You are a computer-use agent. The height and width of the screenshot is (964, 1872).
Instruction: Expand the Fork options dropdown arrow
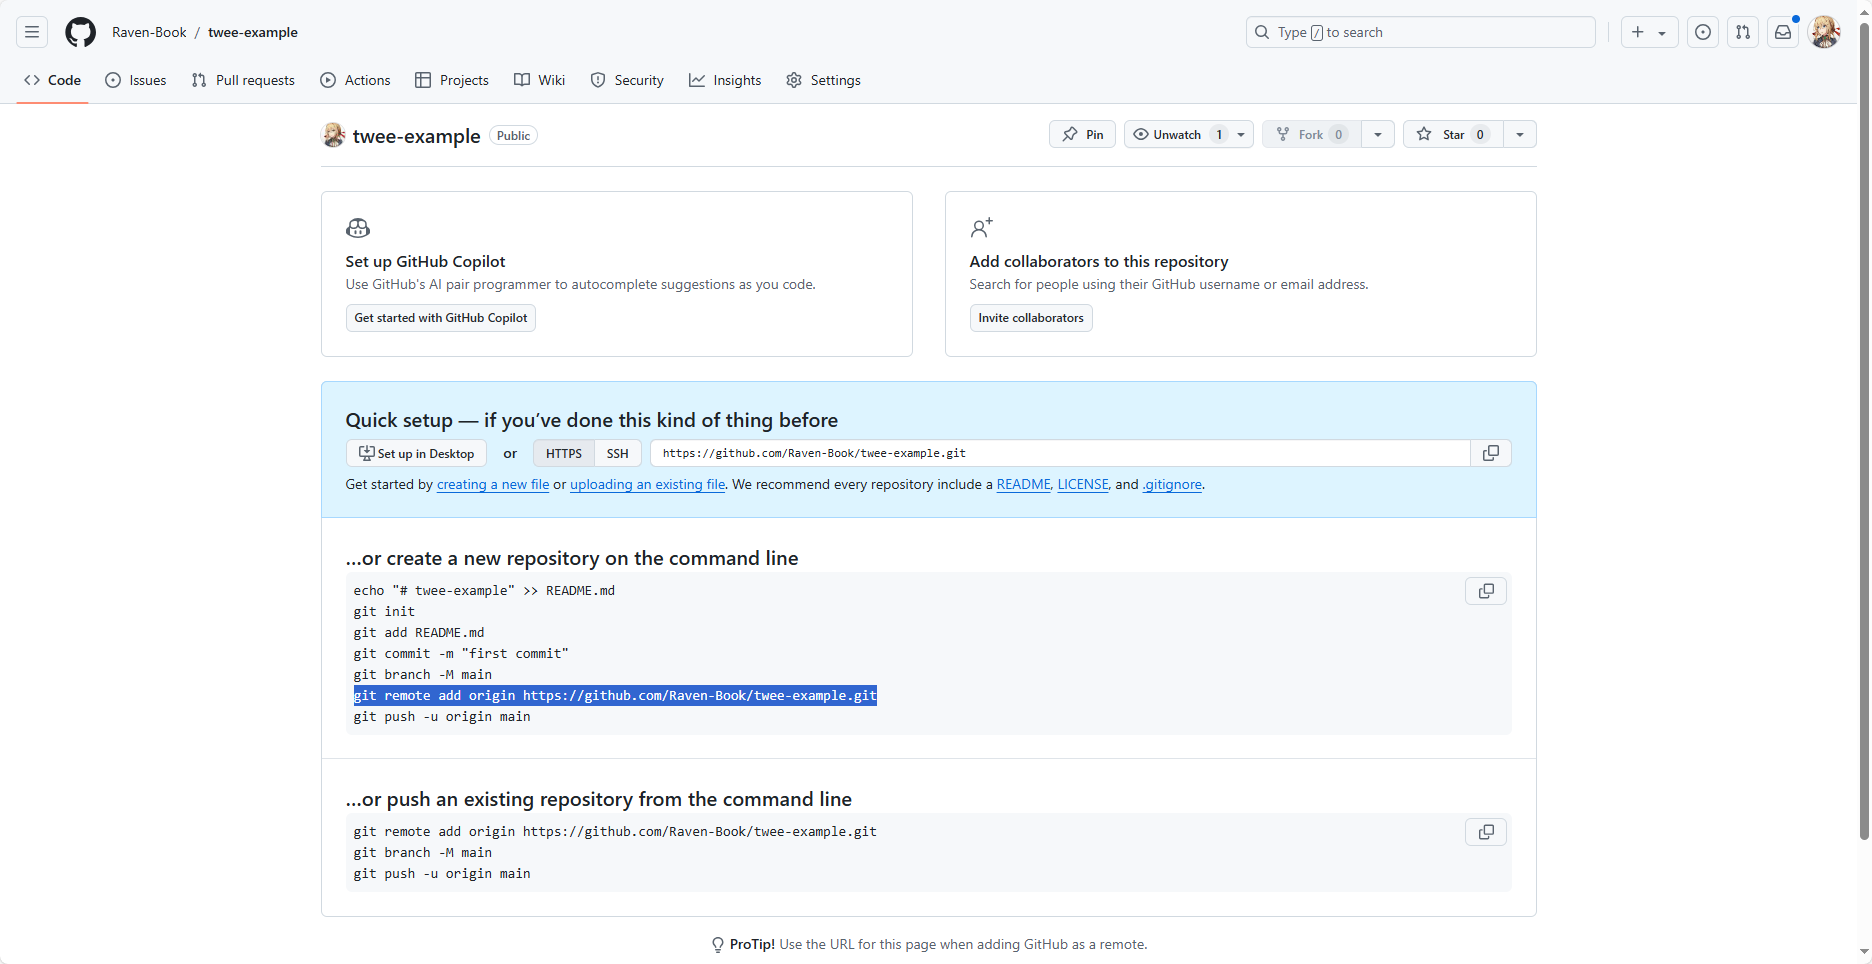point(1378,134)
